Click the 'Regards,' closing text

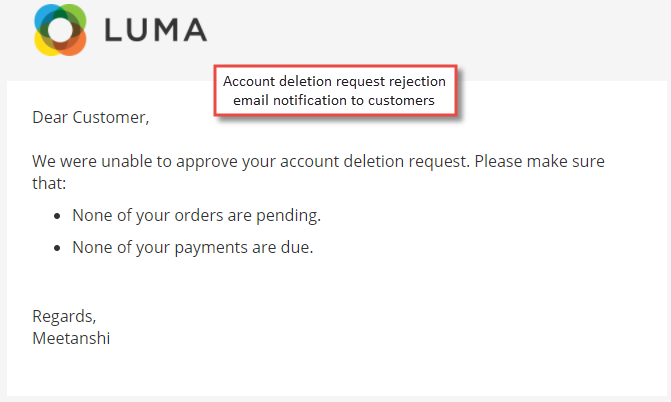pos(64,316)
